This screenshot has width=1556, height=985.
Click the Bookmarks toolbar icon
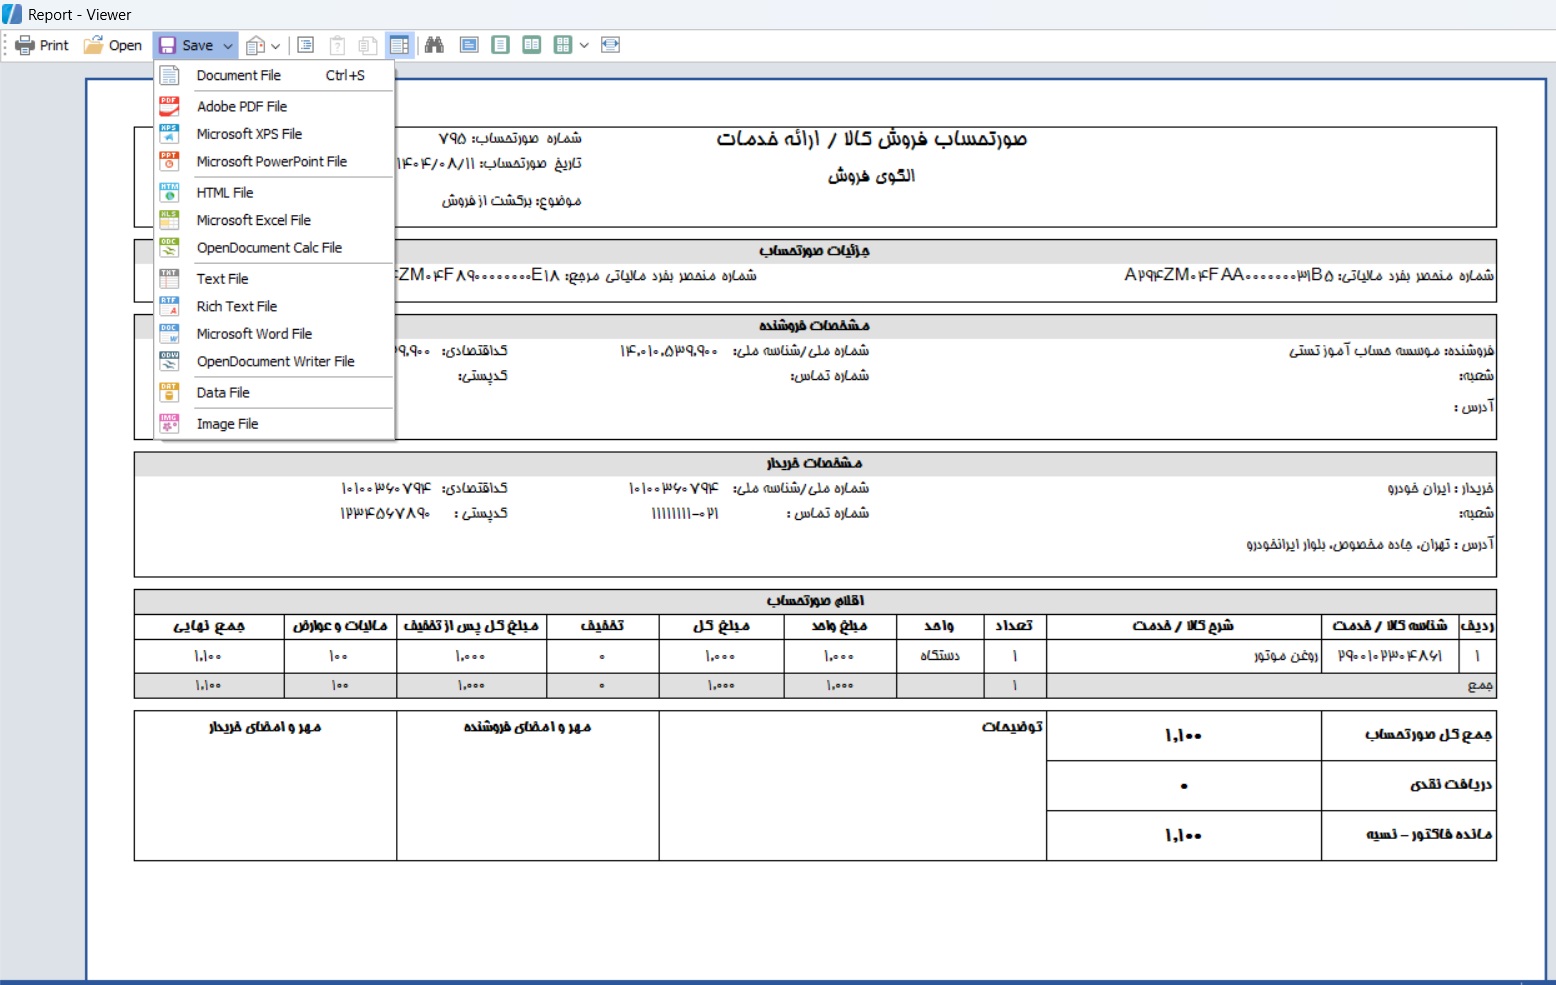pos(306,45)
